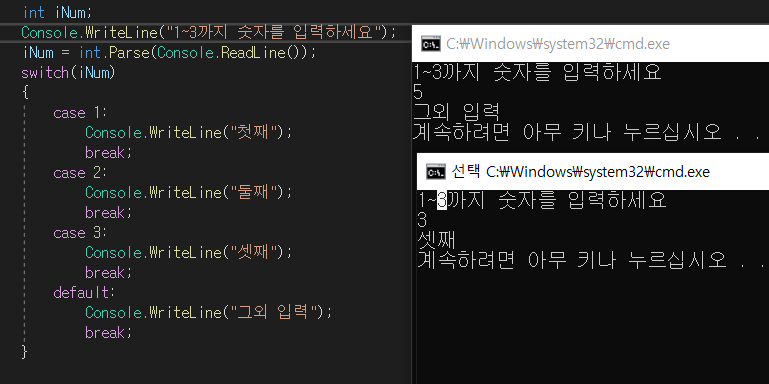Viewport: 769px width, 384px height.
Task: Click the iNum = int.Parse code line
Action: [170, 52]
